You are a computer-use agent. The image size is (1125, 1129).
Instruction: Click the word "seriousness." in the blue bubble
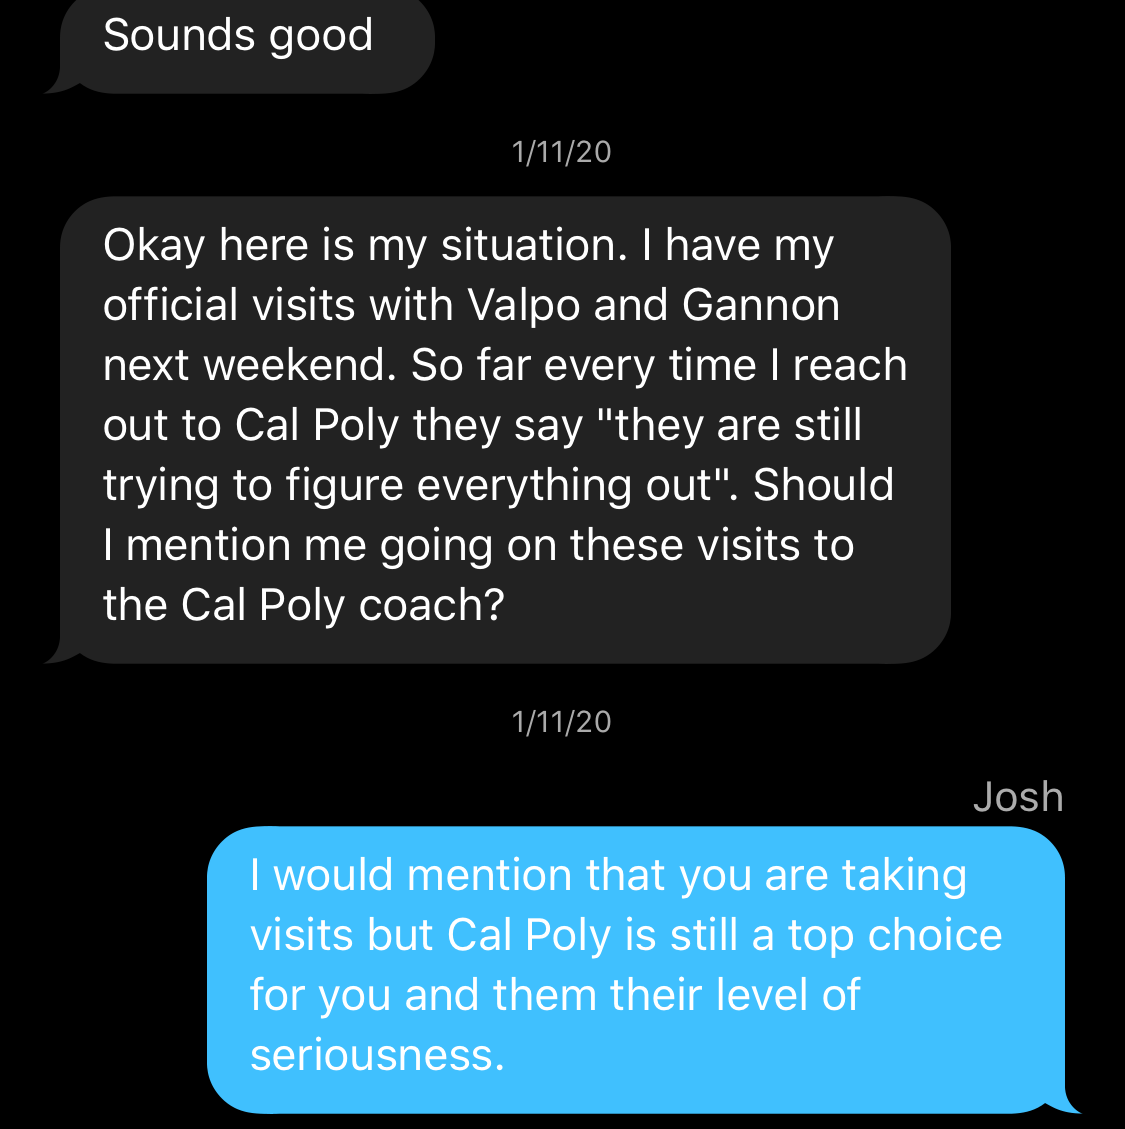(x=377, y=1055)
